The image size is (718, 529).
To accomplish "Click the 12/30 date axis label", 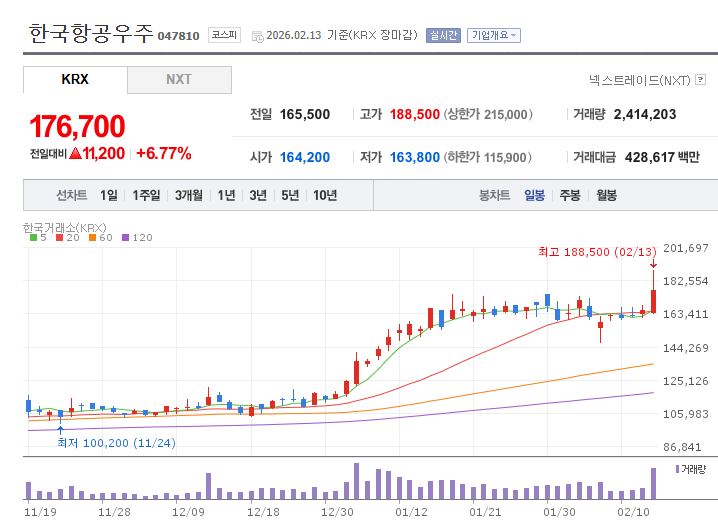I will [x=337, y=512].
